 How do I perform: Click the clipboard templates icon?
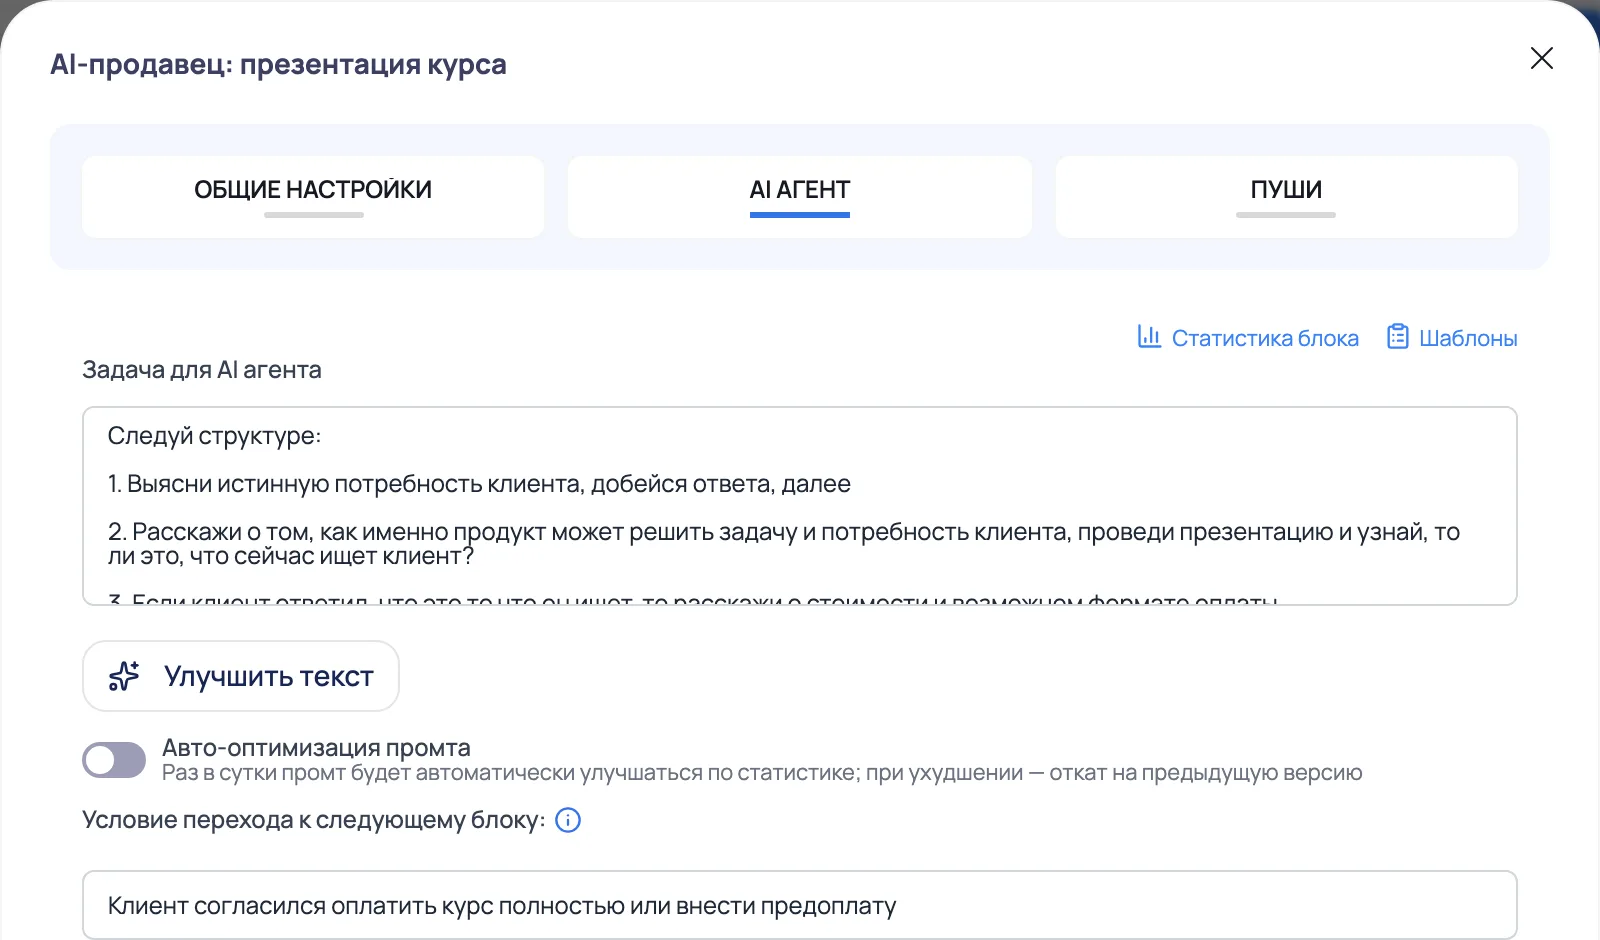coord(1398,337)
